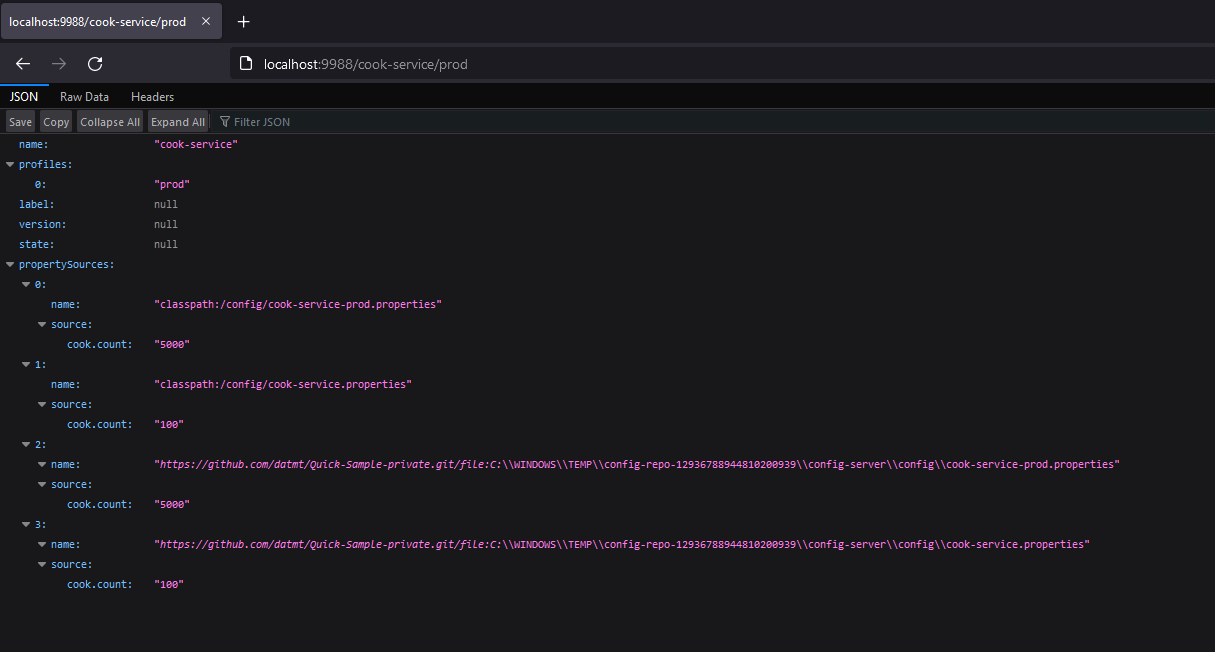Collapse the first source node showing cook.count 5000
Viewport: 1215px width, 652px height.
pyautogui.click(x=41, y=323)
